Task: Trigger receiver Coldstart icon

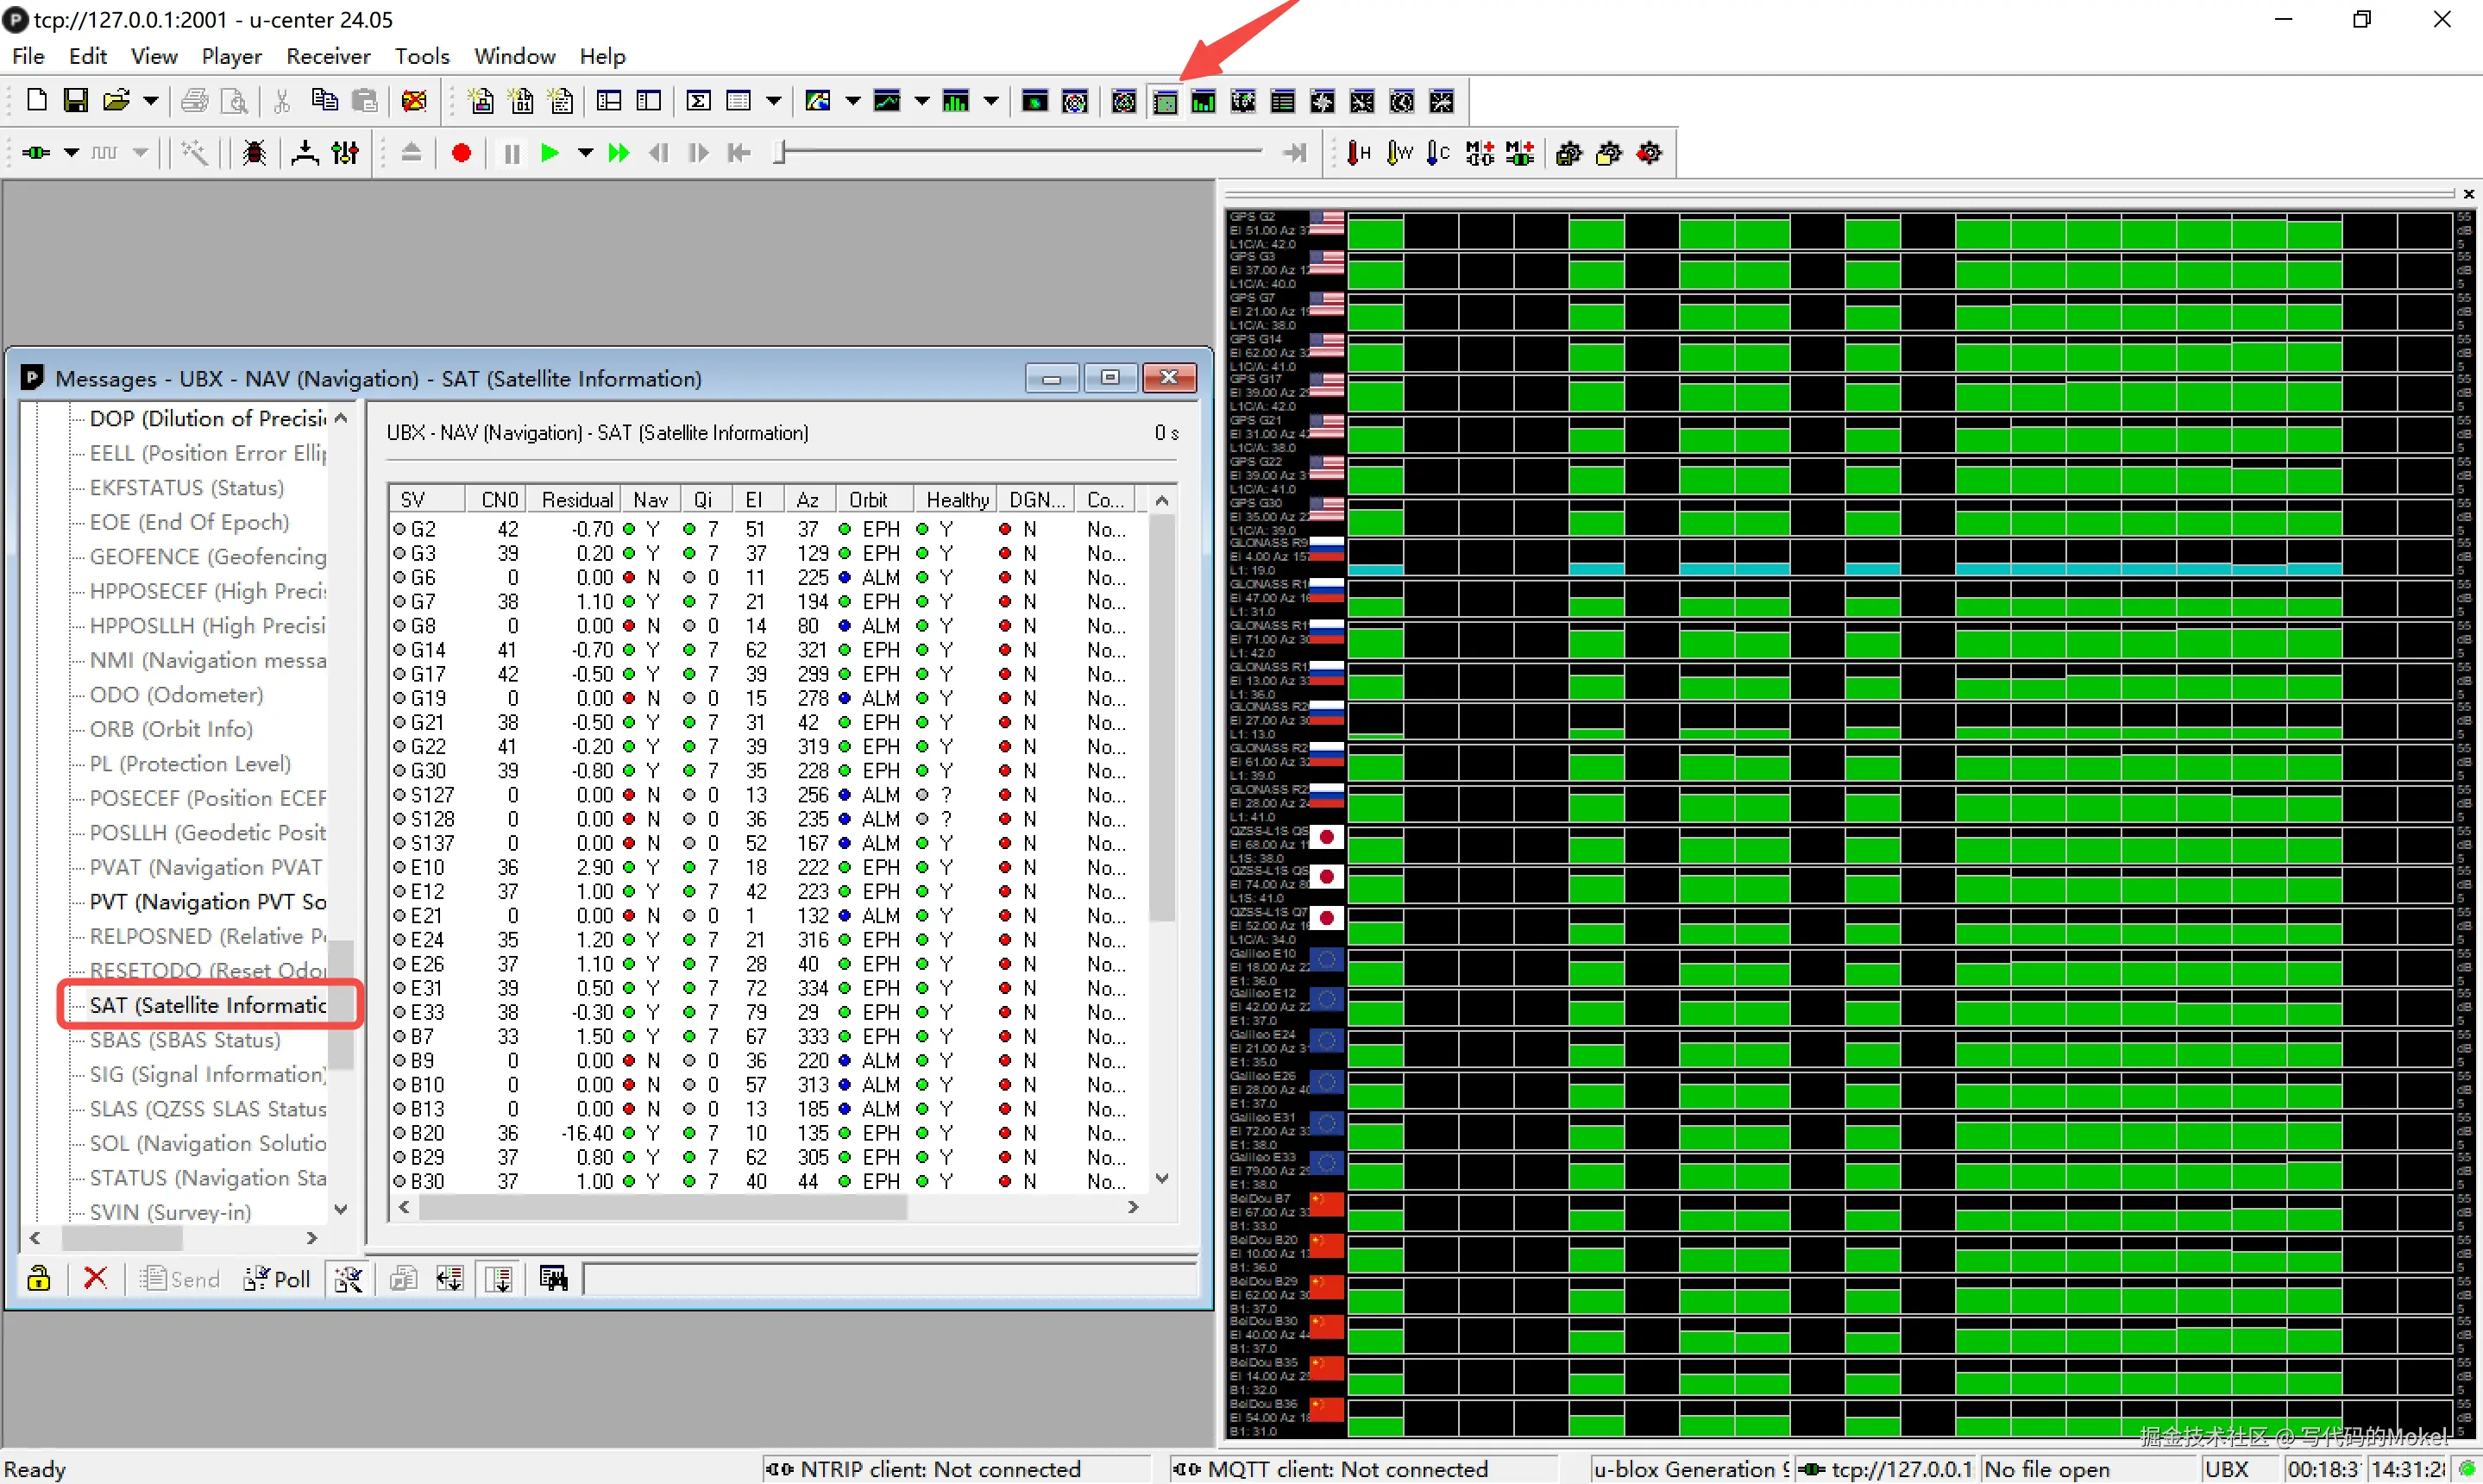Action: (x=1438, y=153)
